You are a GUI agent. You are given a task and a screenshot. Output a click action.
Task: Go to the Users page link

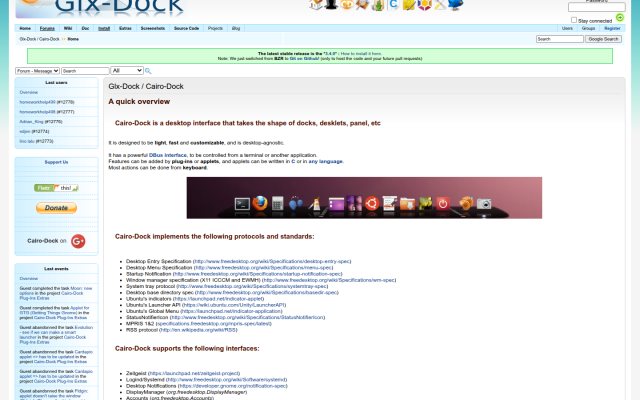[567, 29]
